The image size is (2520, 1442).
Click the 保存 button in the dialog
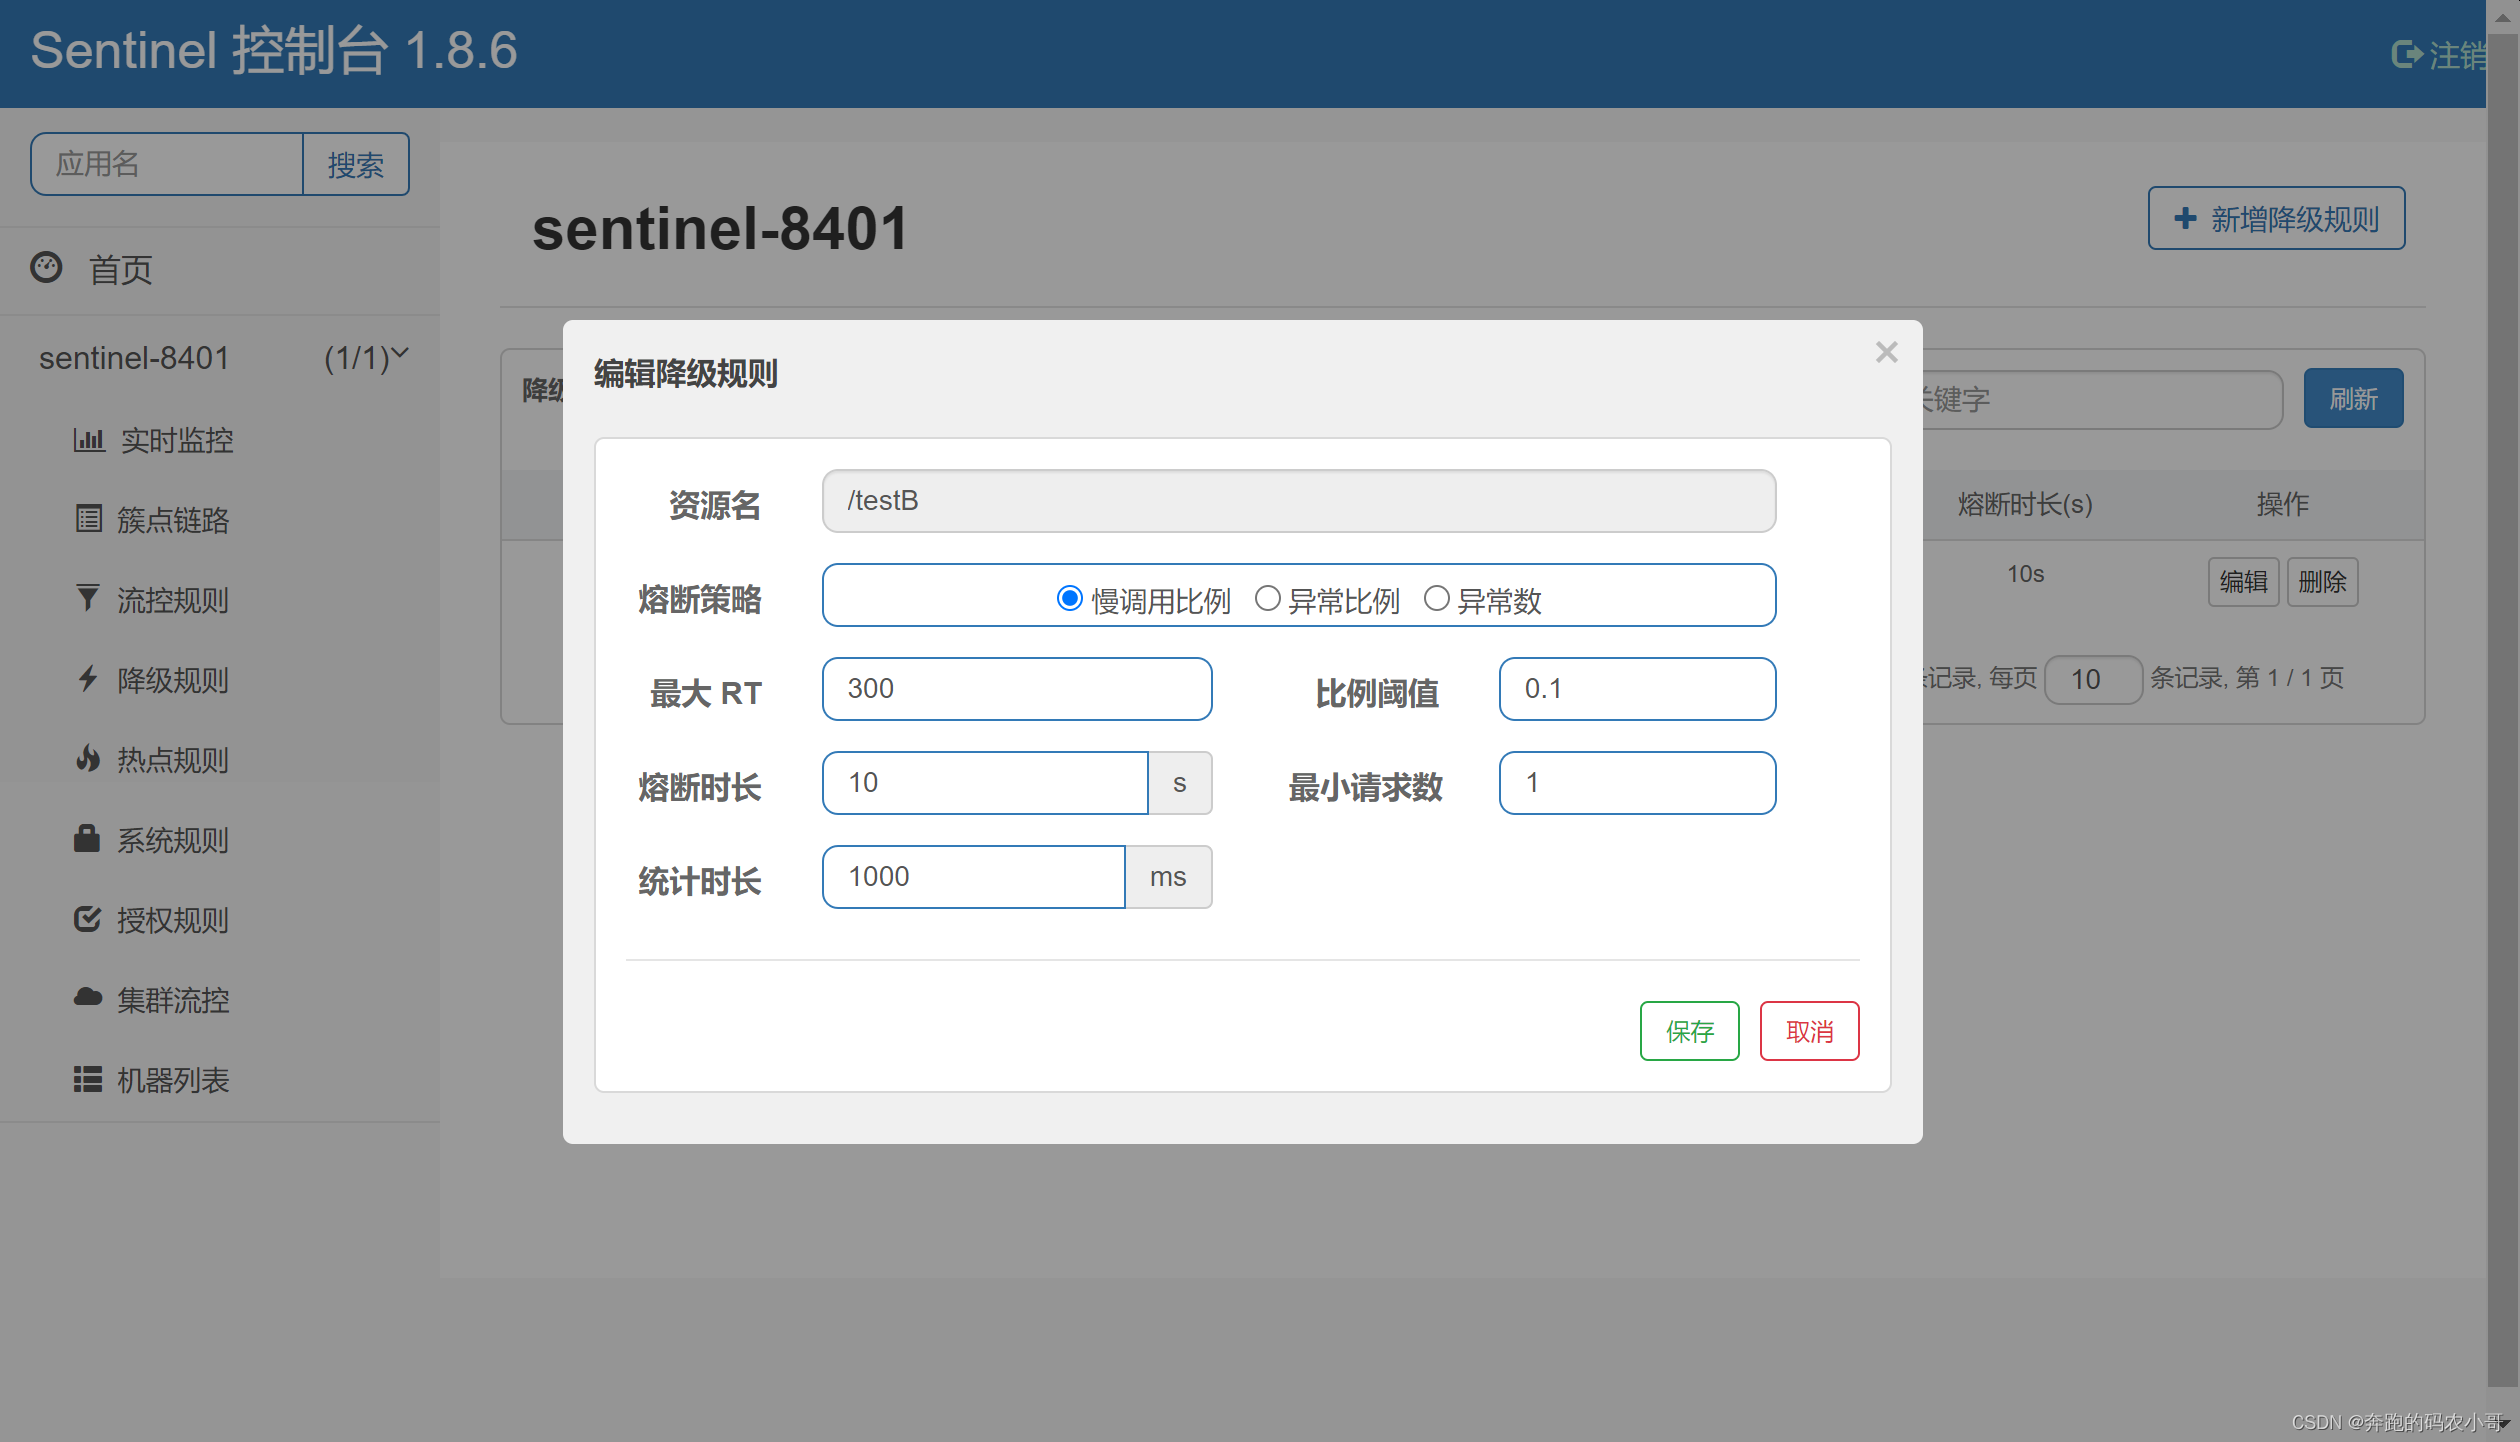(1690, 1031)
